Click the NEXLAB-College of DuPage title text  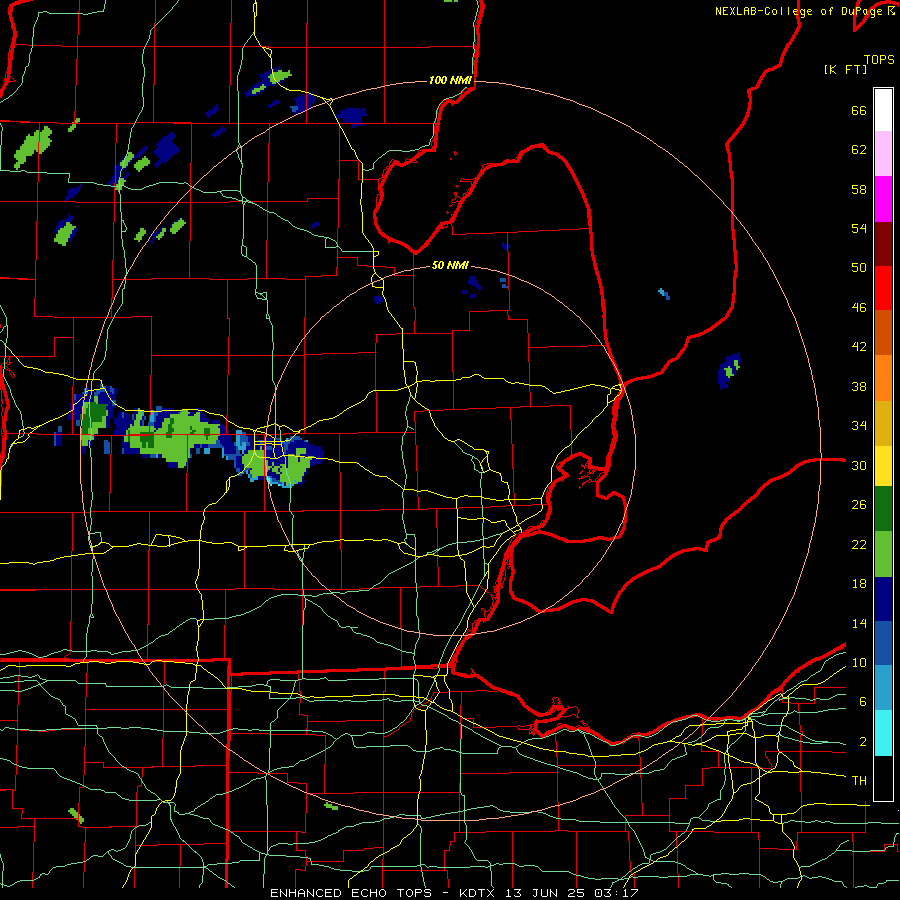tap(800, 11)
